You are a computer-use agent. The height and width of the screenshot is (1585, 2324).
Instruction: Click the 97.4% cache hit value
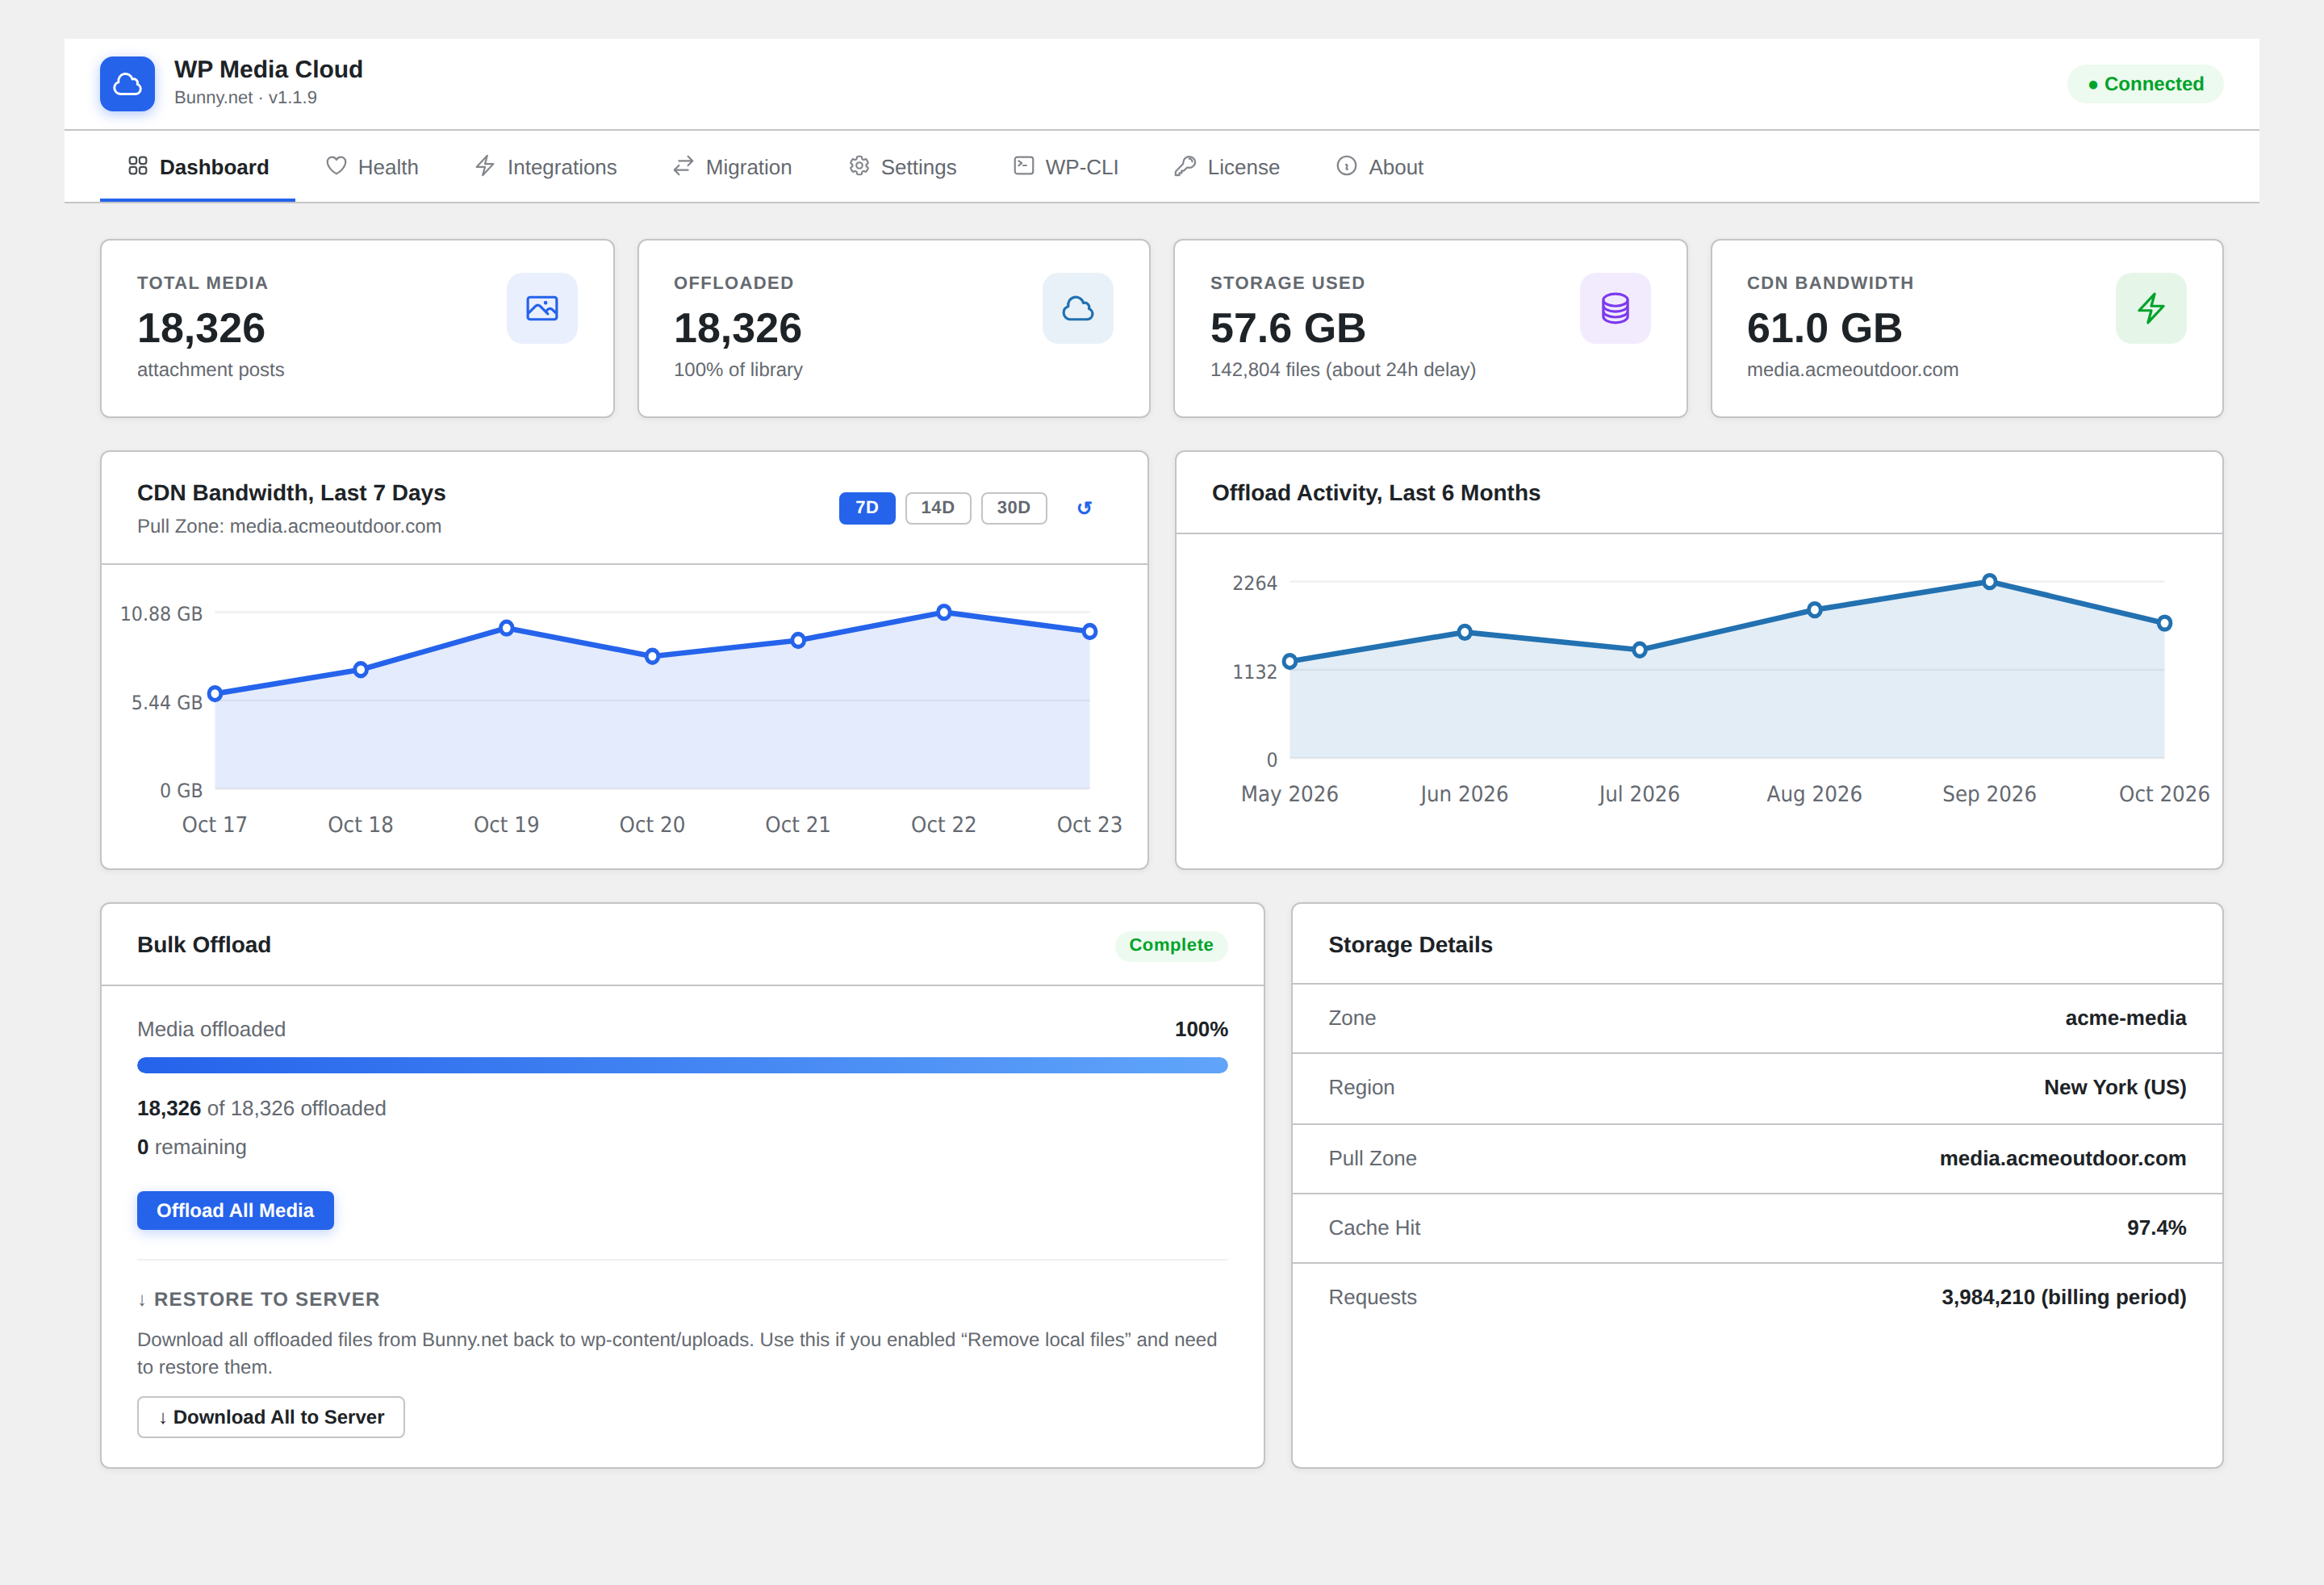tap(2156, 1228)
